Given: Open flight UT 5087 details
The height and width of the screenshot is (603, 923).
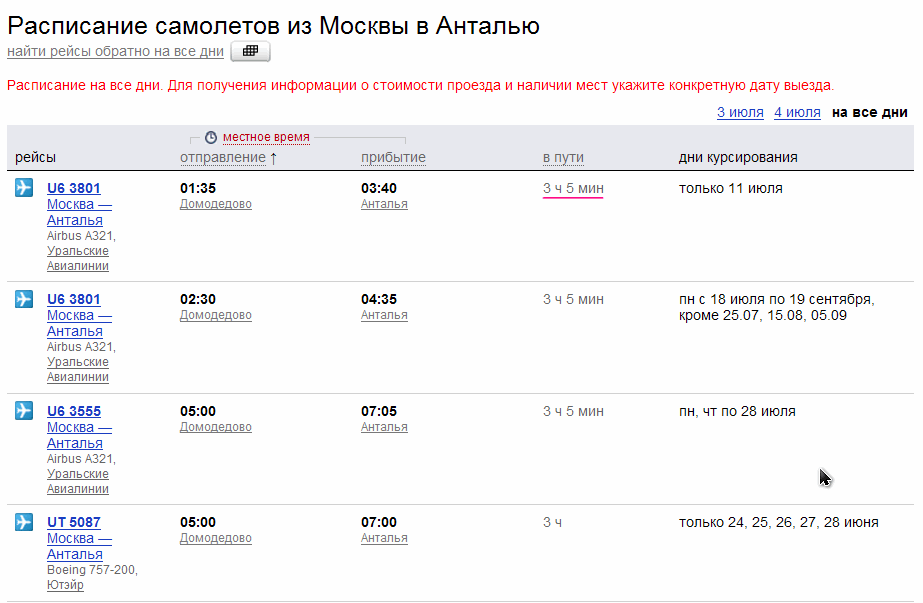Looking at the screenshot, I should pos(74,522).
